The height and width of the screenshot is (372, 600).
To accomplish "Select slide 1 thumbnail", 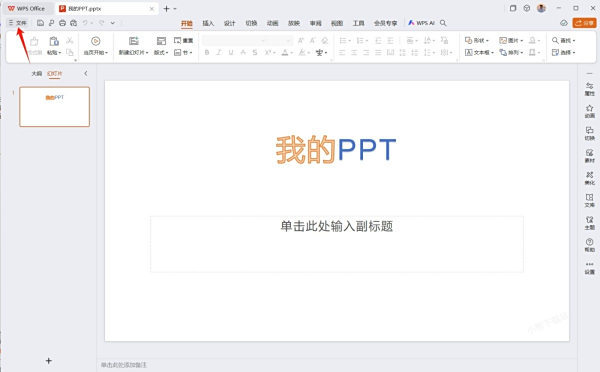I will pyautogui.click(x=54, y=106).
